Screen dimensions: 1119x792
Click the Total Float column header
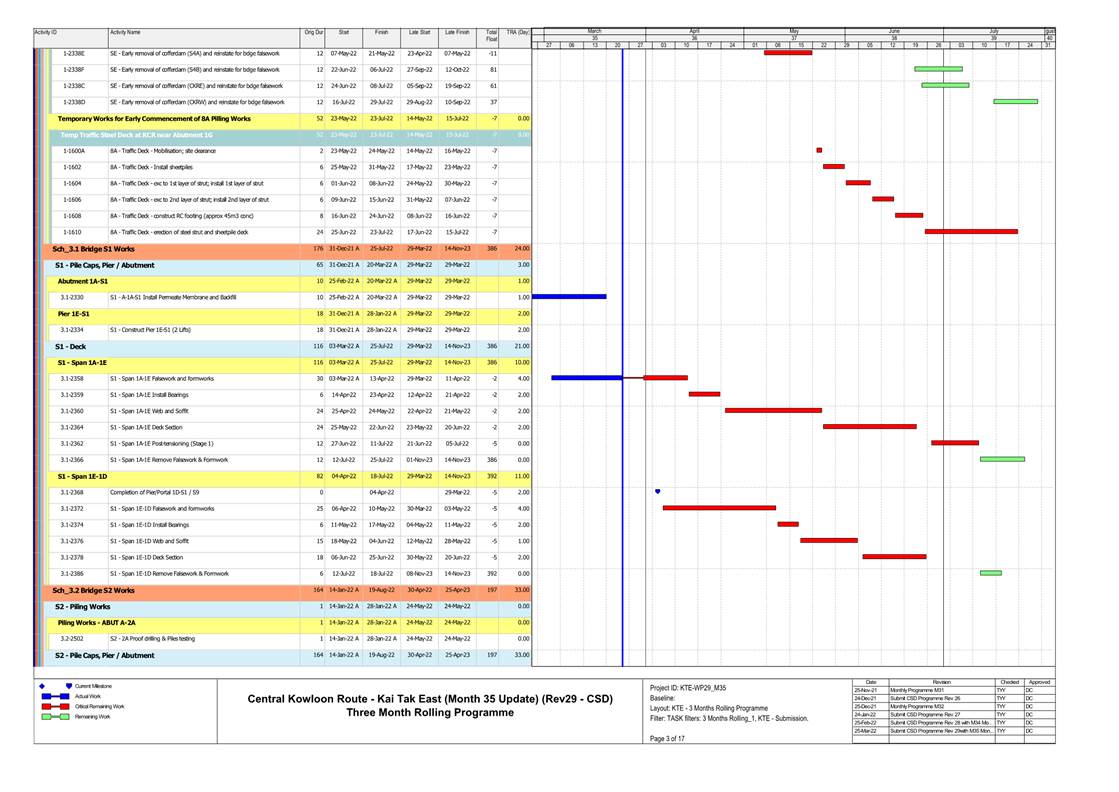[x=491, y=36]
